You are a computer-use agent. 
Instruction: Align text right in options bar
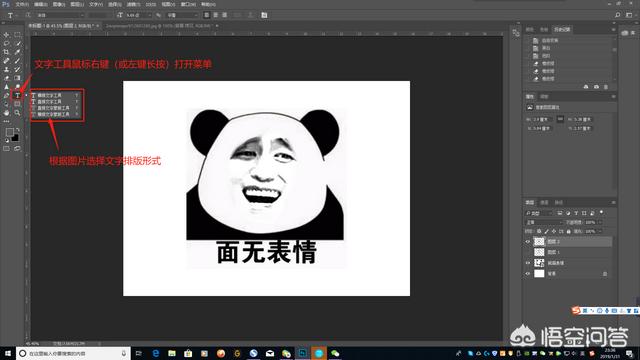224,15
